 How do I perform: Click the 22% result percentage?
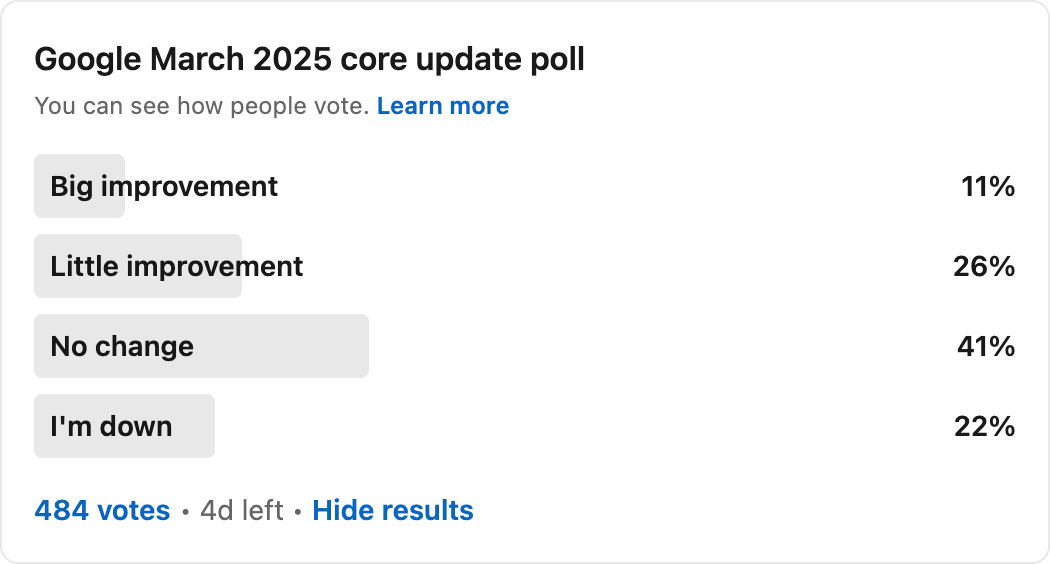tap(985, 427)
